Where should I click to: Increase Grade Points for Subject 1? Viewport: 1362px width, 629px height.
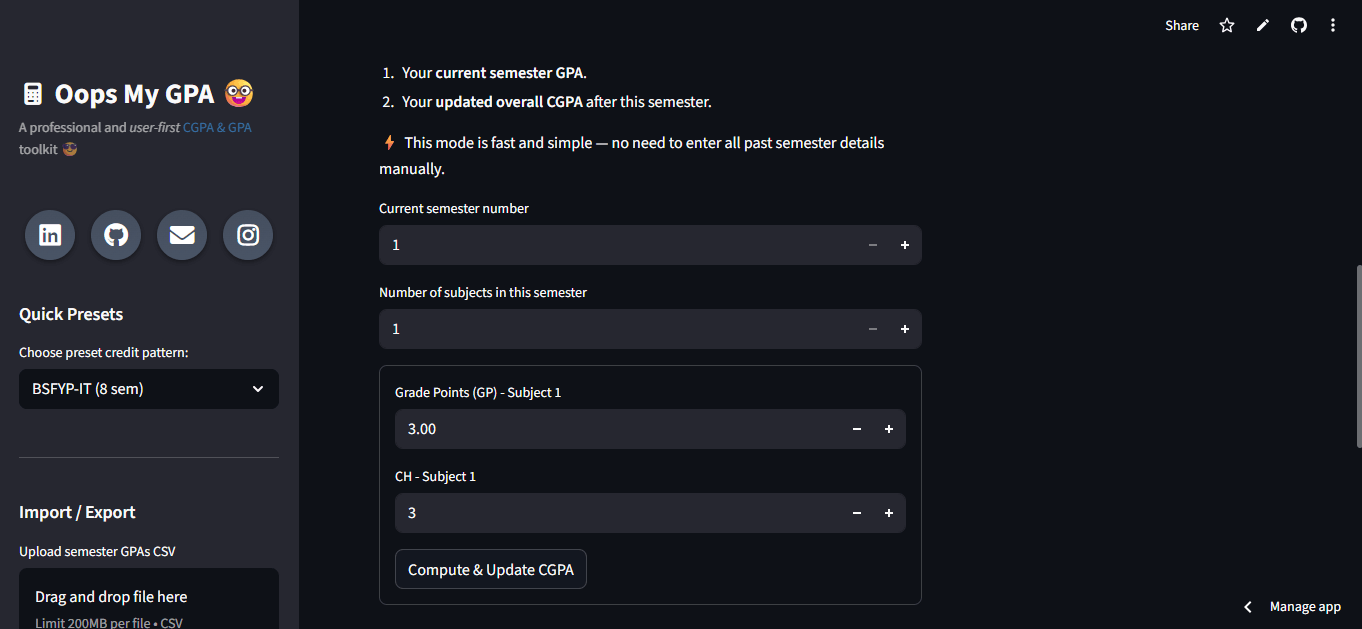coord(888,428)
